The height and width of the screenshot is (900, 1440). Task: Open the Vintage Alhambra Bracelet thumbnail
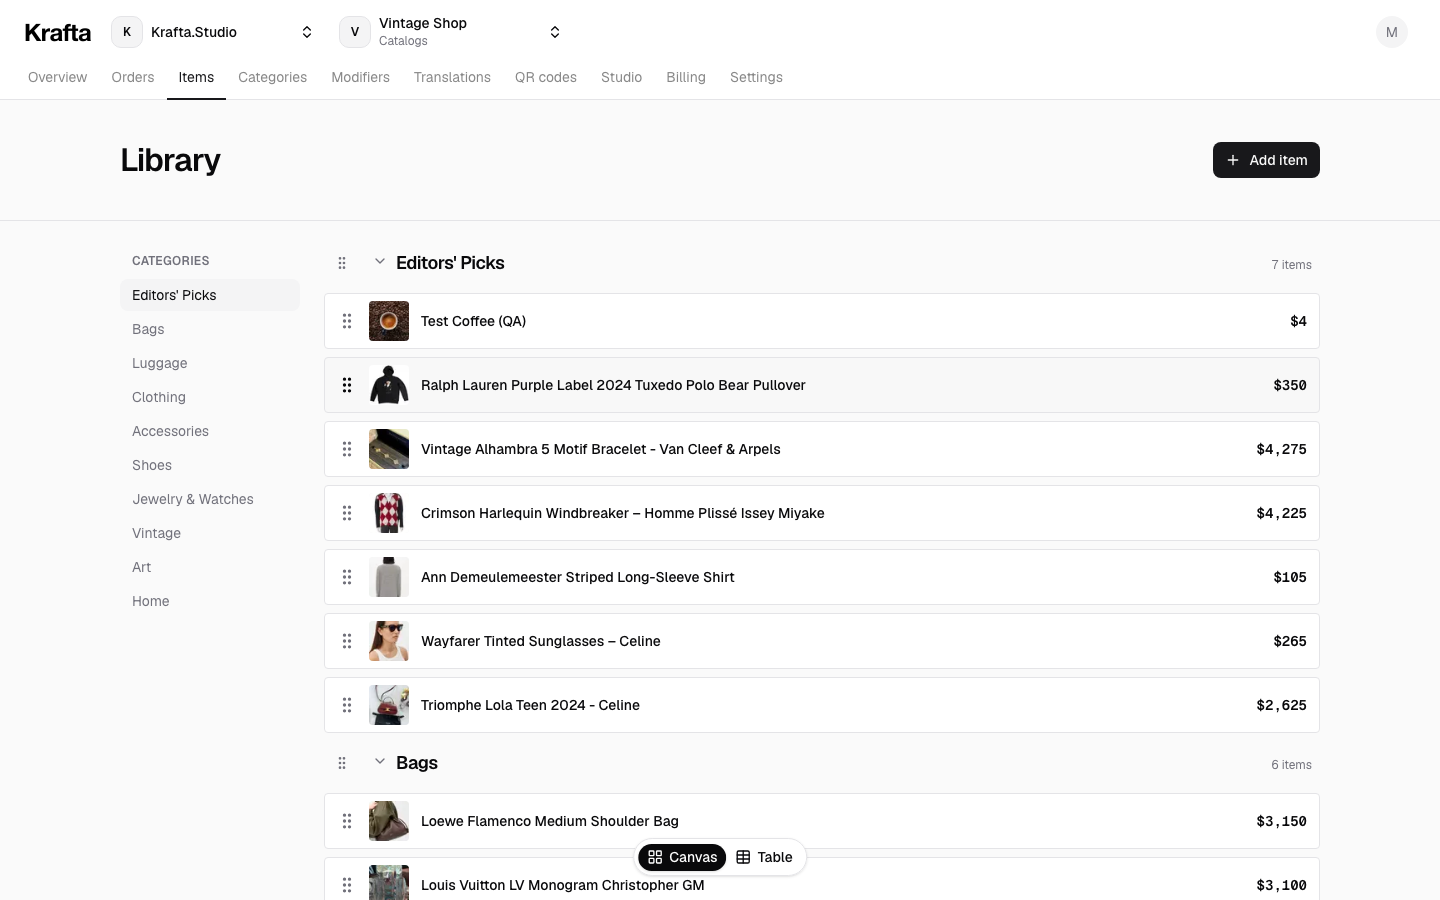[389, 449]
